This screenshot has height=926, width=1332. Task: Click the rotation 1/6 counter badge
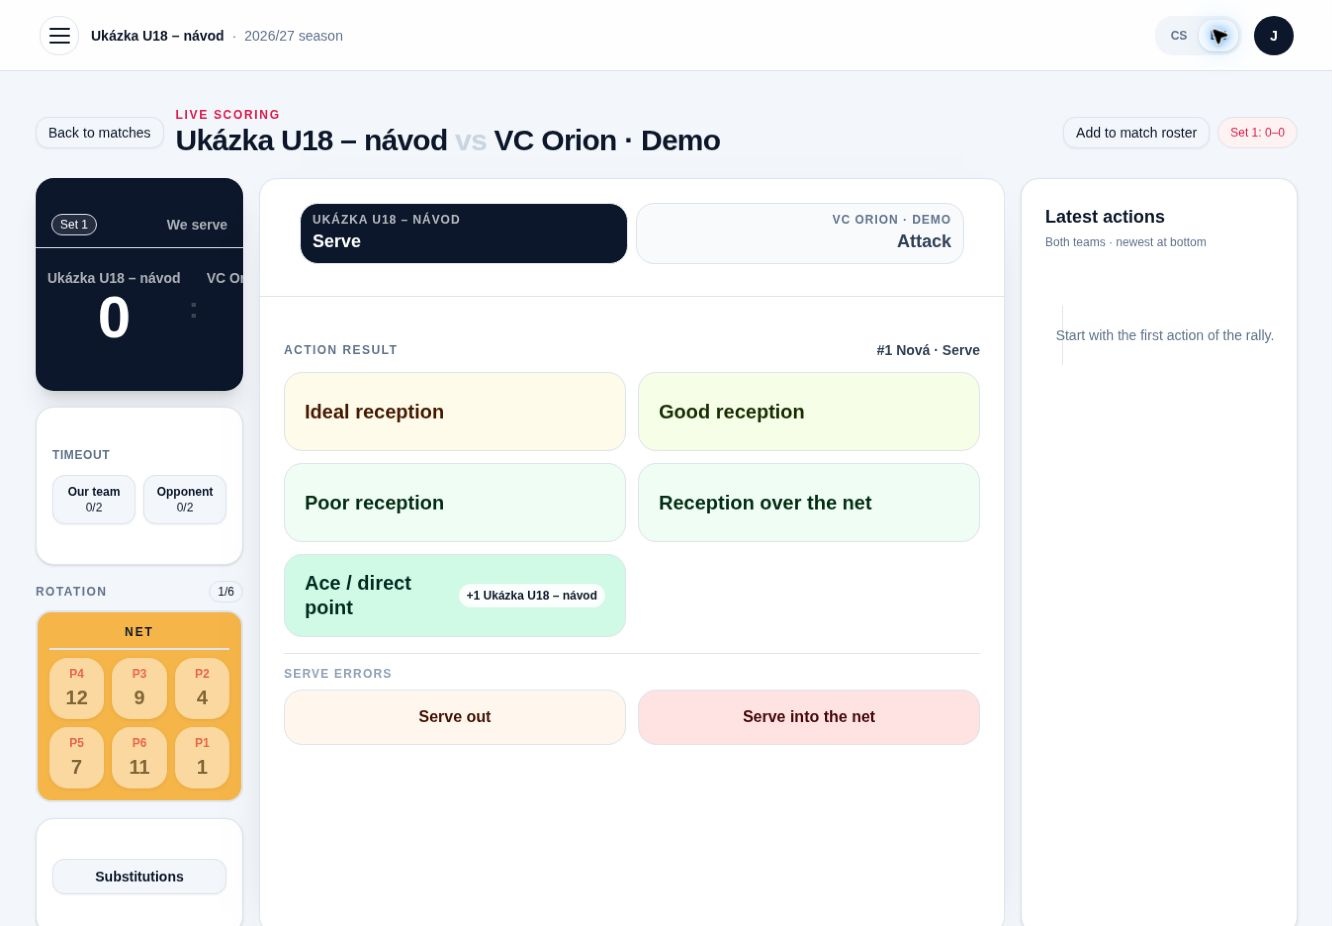[x=226, y=592]
